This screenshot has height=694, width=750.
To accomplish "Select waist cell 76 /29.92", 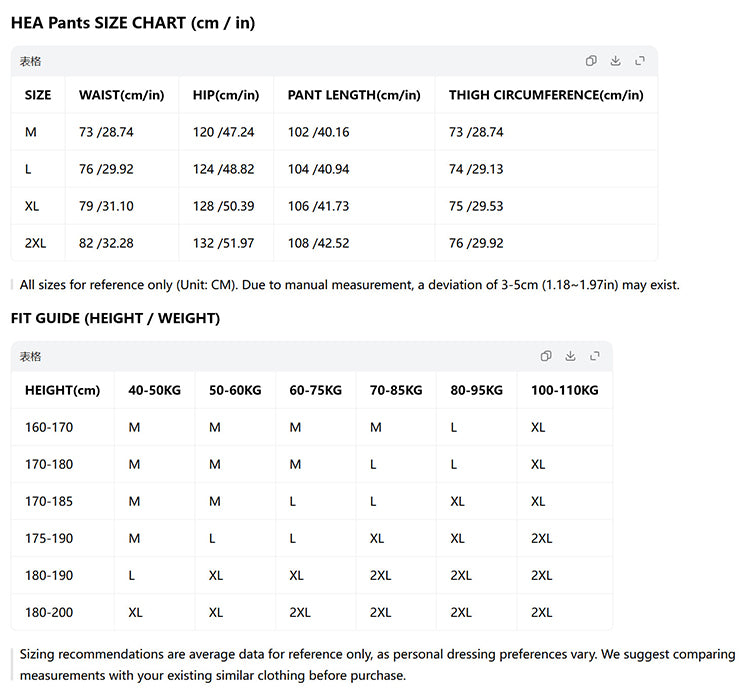I will point(106,169).
